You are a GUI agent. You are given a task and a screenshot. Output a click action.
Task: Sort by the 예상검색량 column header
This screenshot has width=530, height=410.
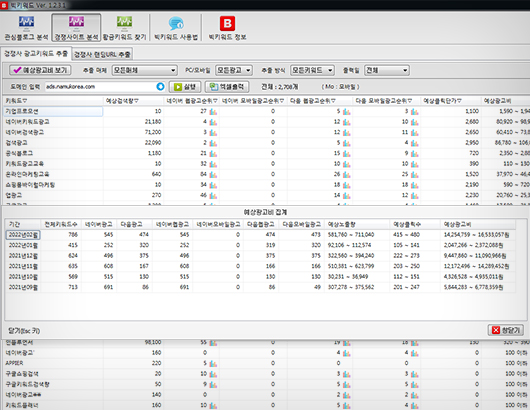(133, 101)
